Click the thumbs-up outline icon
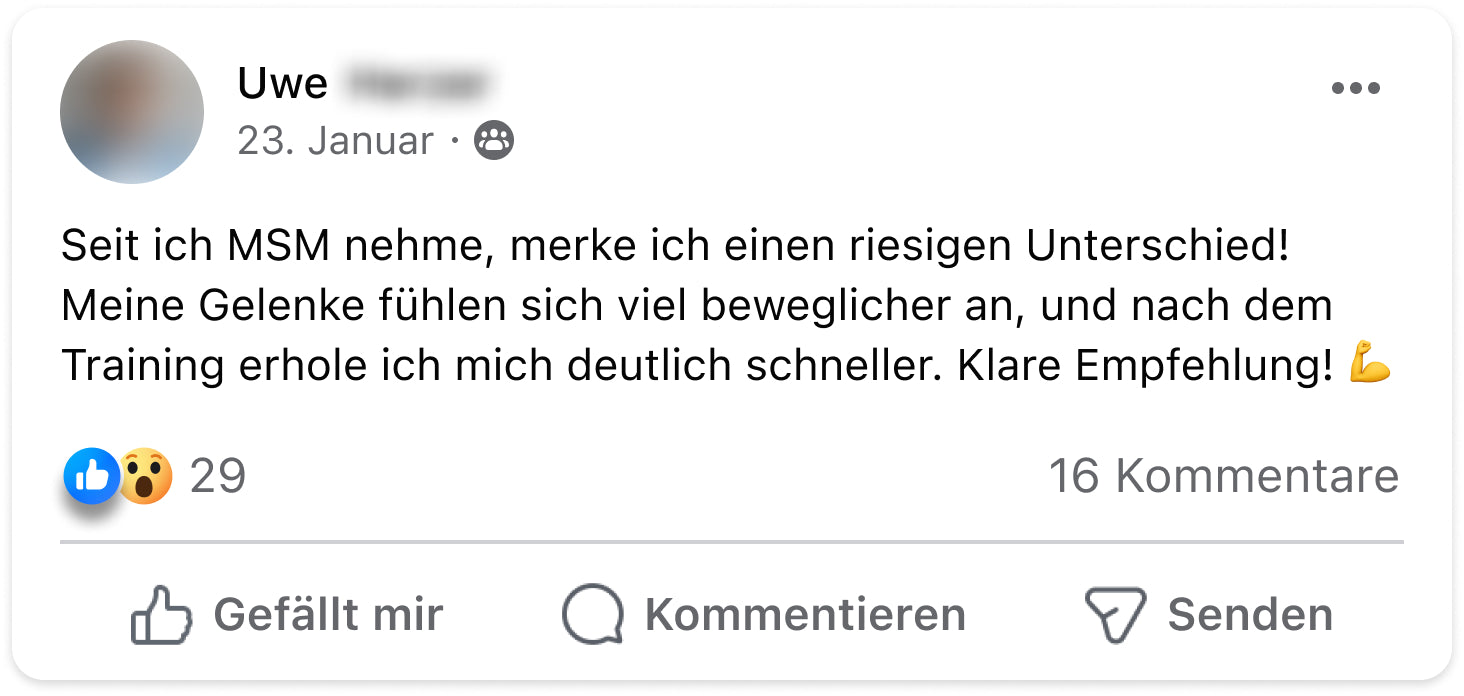 coord(161,615)
